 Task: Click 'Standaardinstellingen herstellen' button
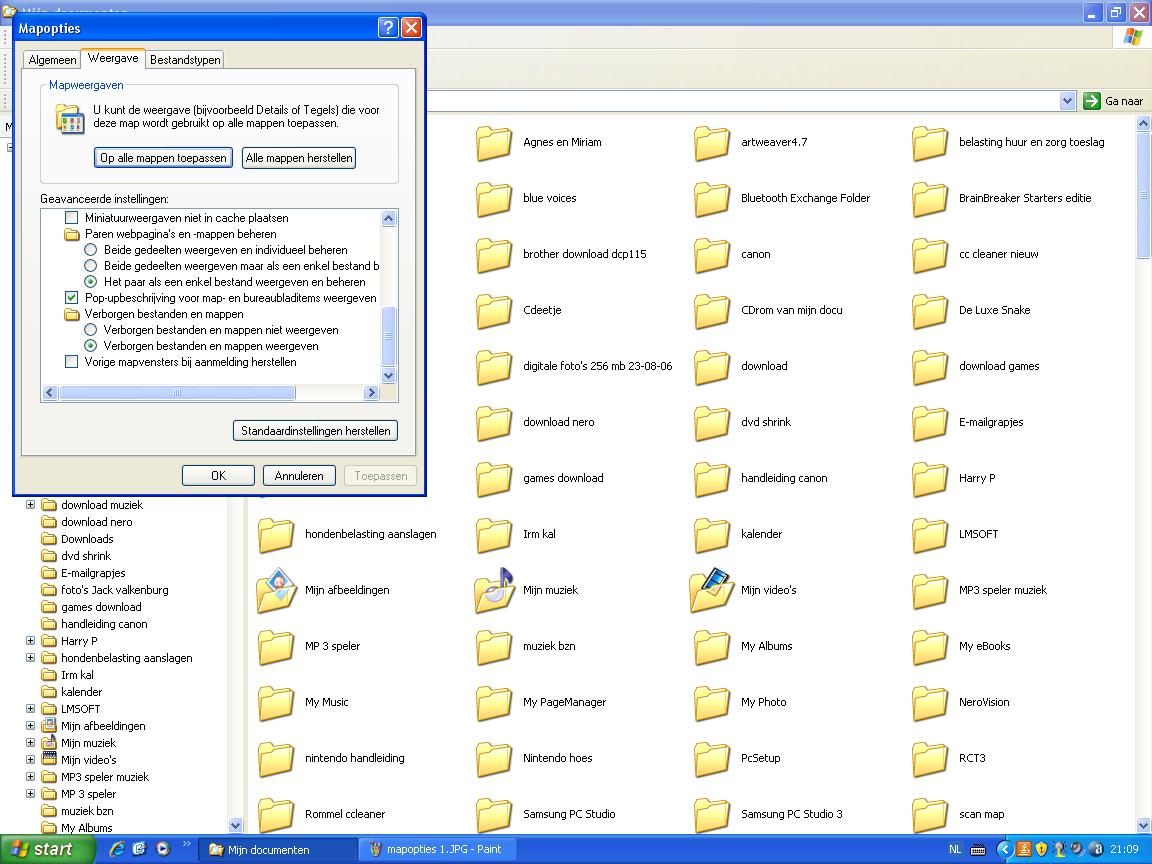pyautogui.click(x=315, y=431)
